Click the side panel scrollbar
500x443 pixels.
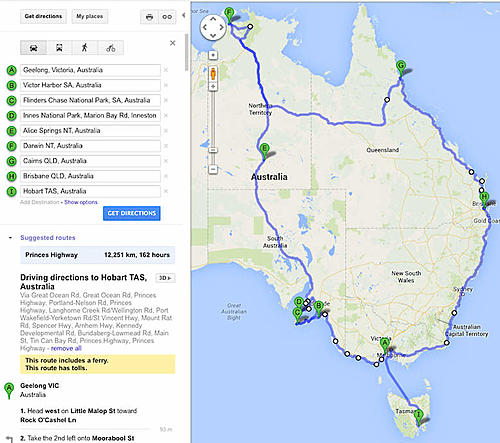pos(186,52)
